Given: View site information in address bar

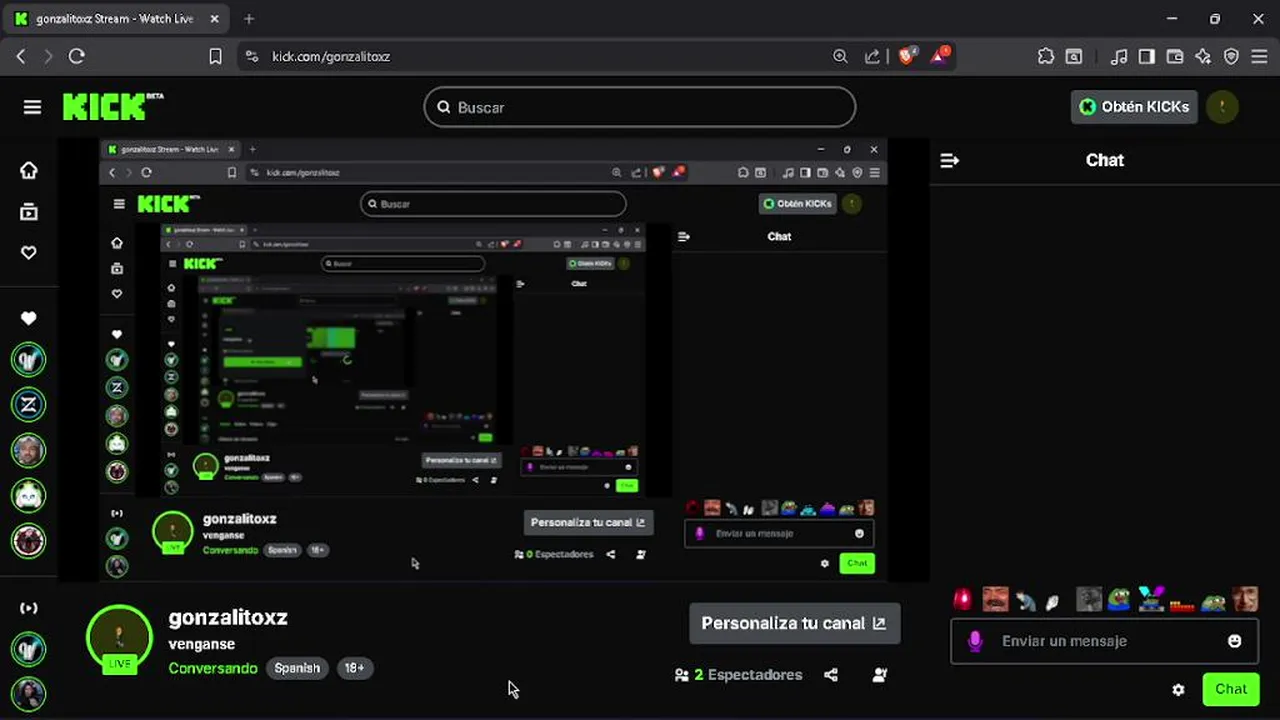Looking at the screenshot, I should 251,56.
